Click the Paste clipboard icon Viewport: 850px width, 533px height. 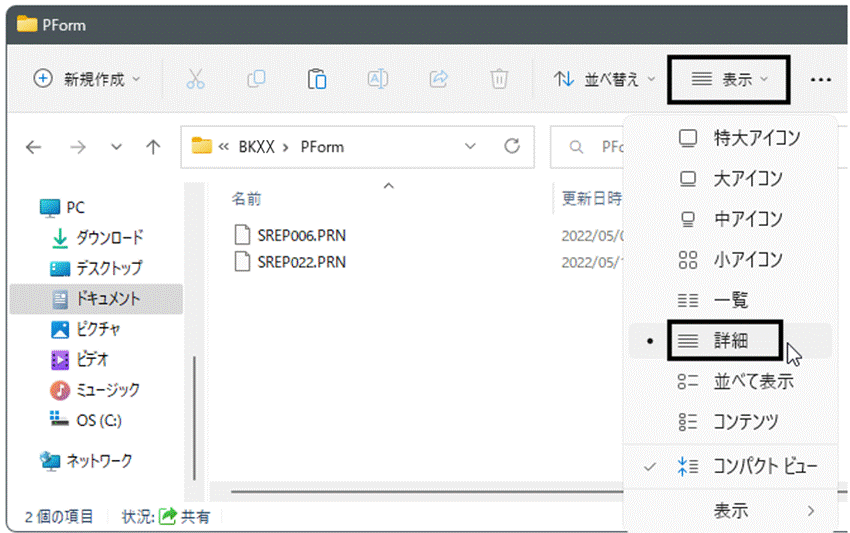tap(317, 79)
